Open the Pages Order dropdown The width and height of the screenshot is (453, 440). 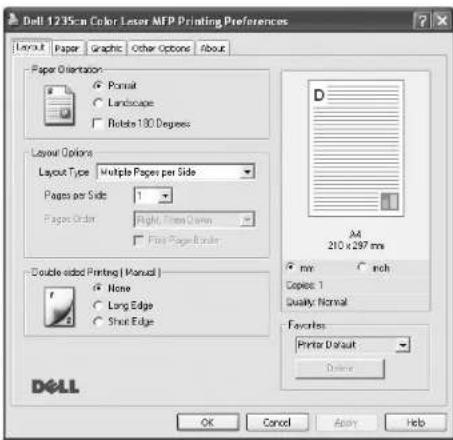(x=247, y=220)
